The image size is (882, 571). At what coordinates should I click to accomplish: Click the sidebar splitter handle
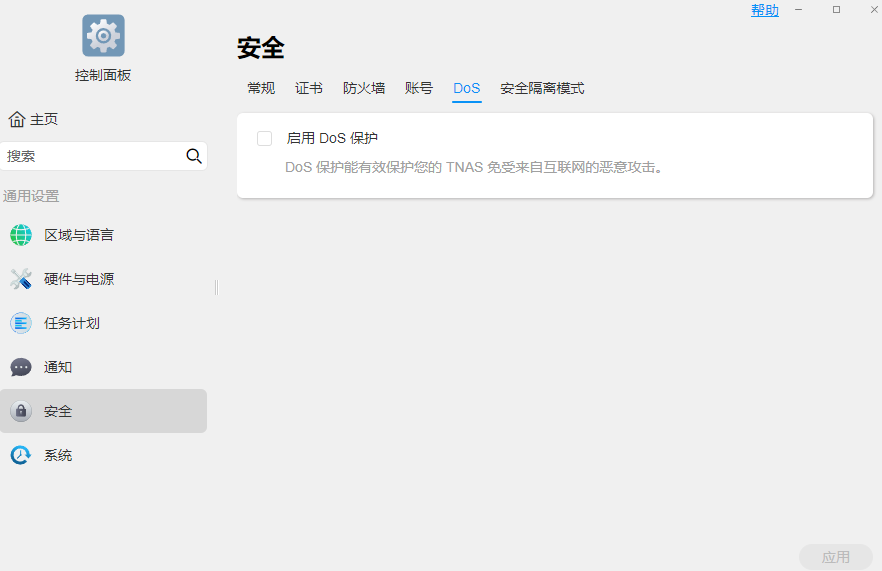(x=217, y=287)
